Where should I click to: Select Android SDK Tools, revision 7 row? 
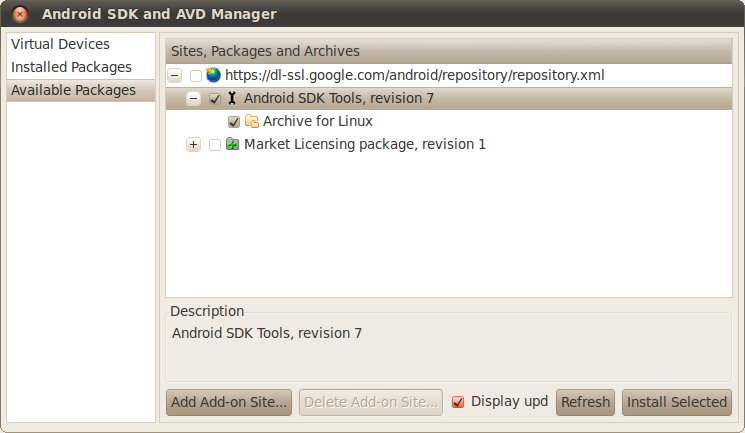click(449, 98)
